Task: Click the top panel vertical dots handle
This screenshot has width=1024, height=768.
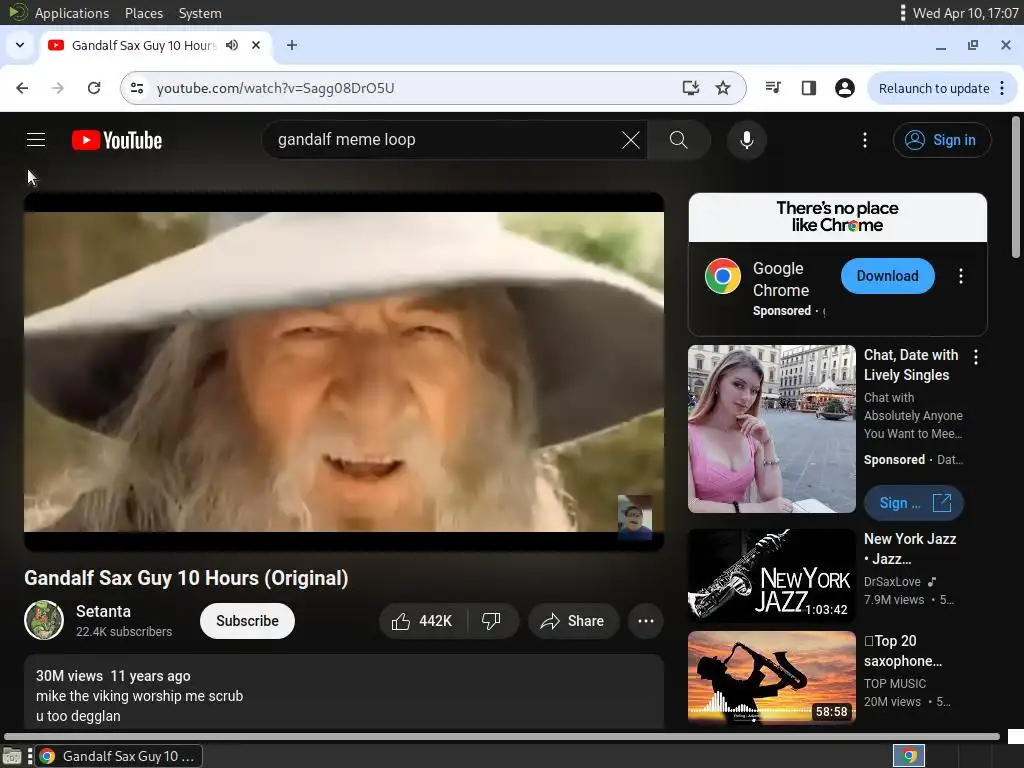Action: click(903, 13)
